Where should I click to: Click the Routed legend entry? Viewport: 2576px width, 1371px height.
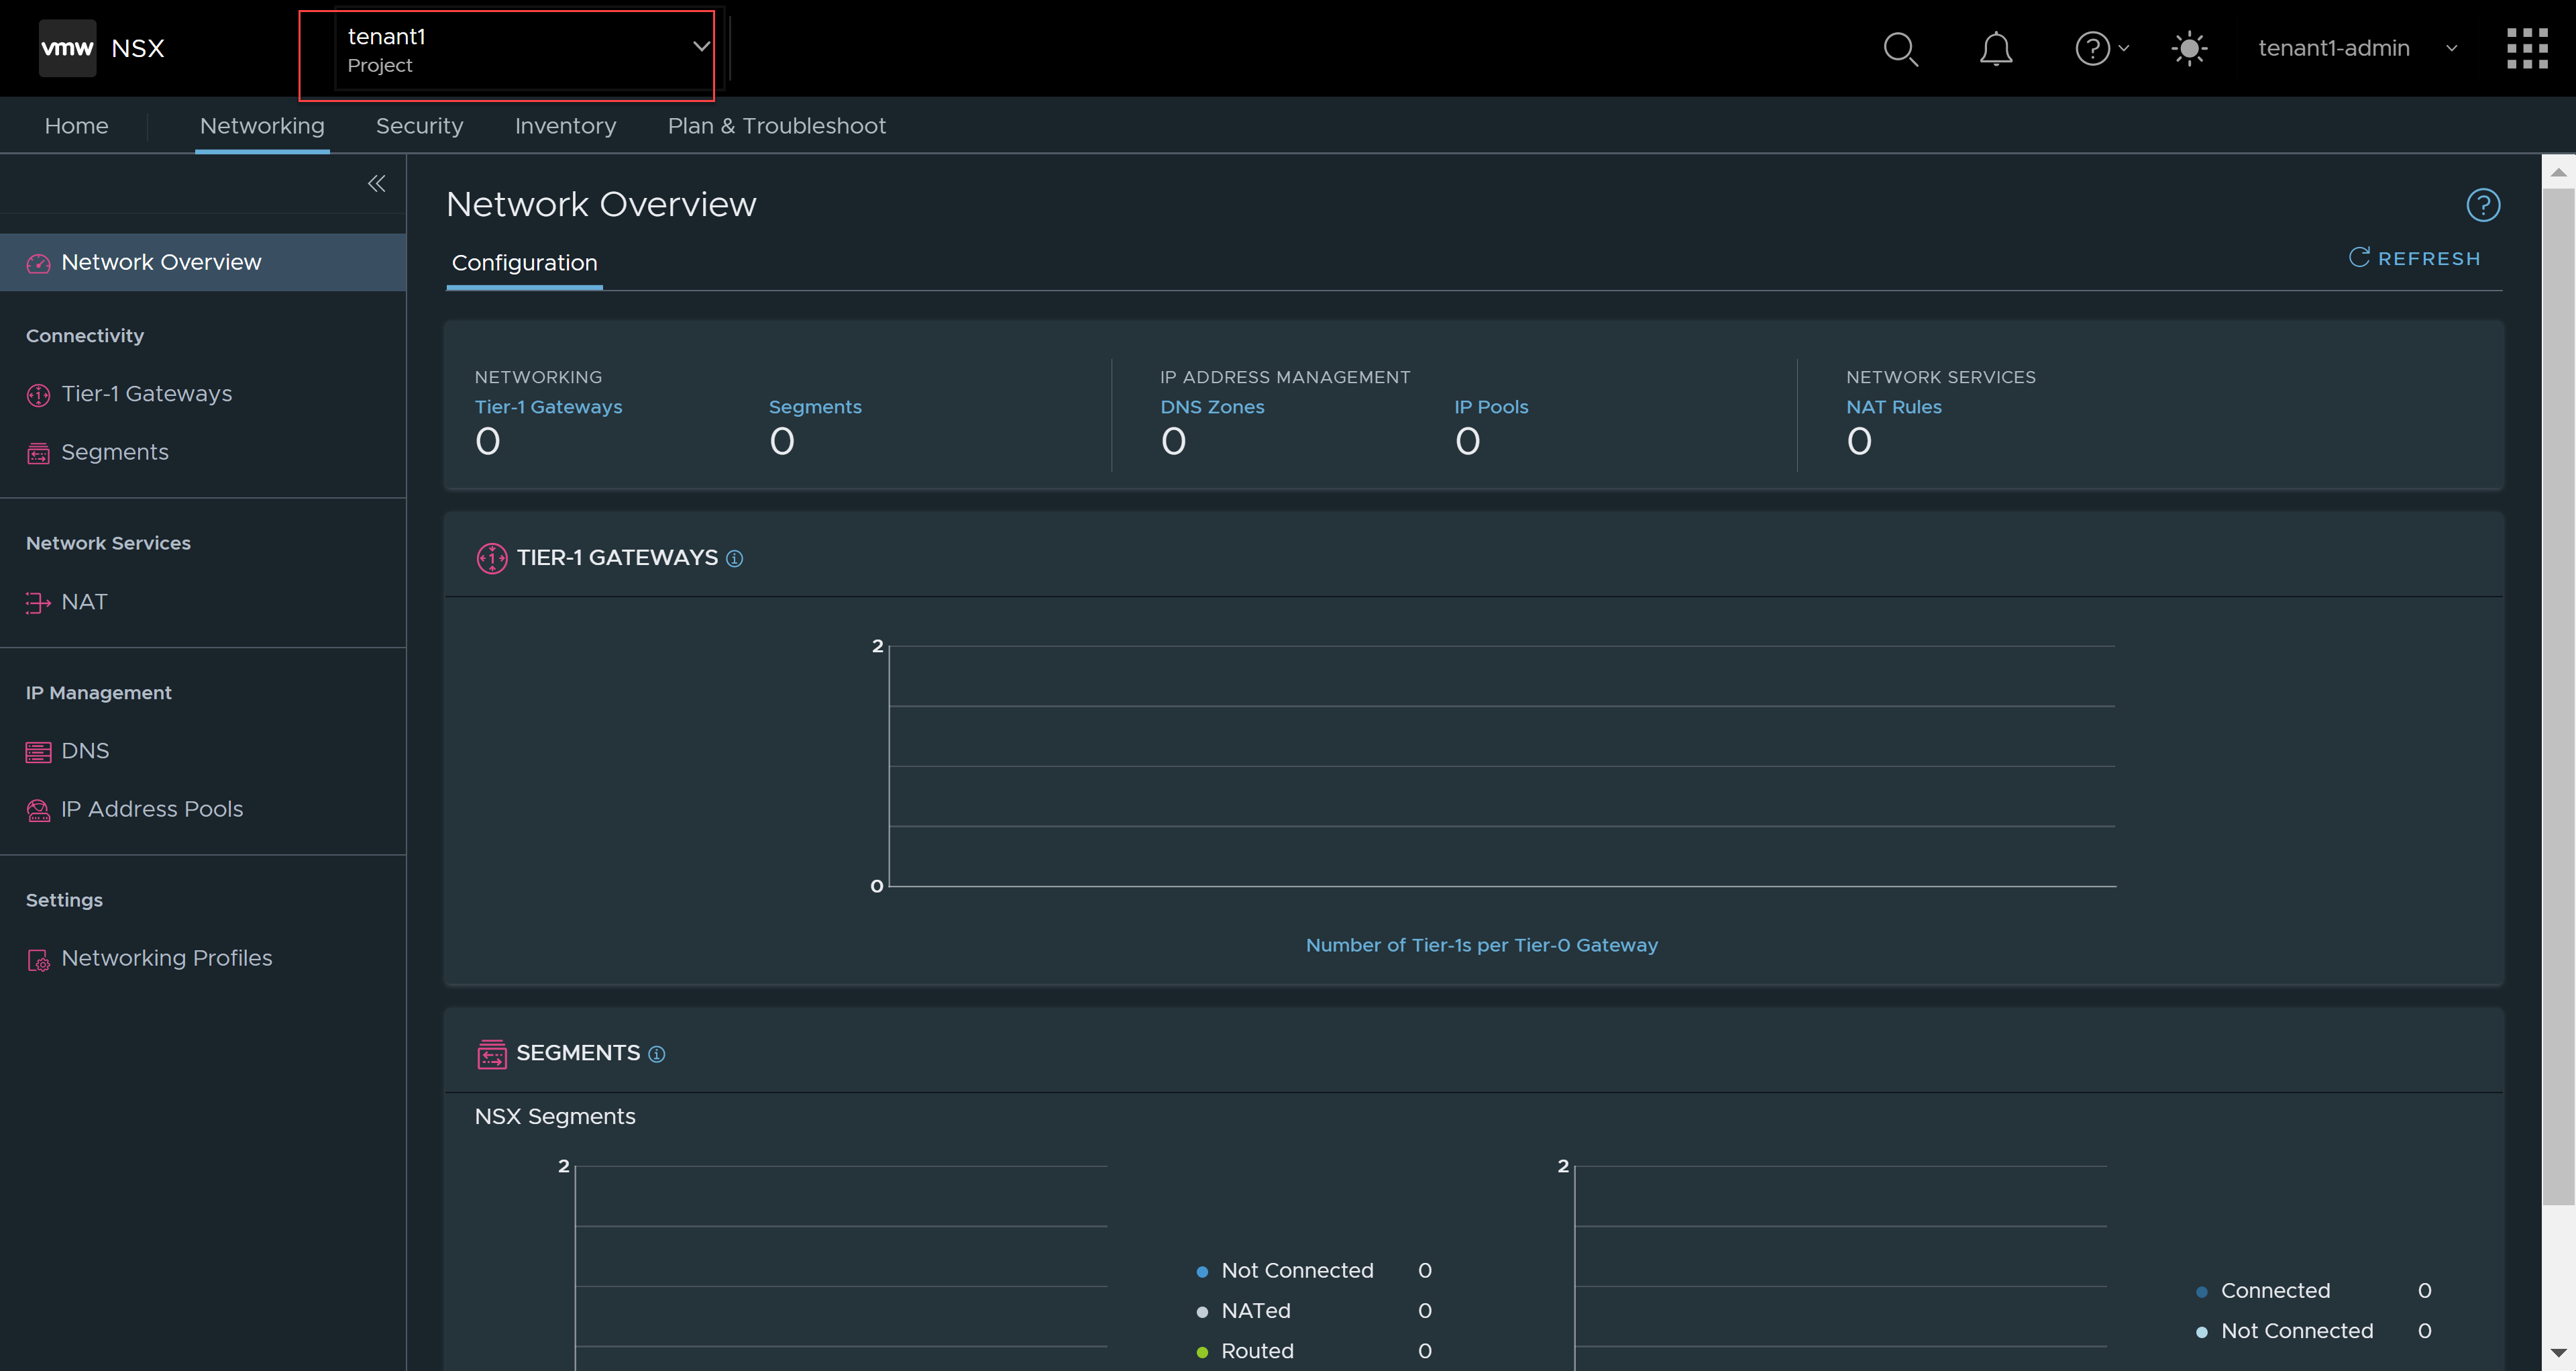coord(1257,1351)
